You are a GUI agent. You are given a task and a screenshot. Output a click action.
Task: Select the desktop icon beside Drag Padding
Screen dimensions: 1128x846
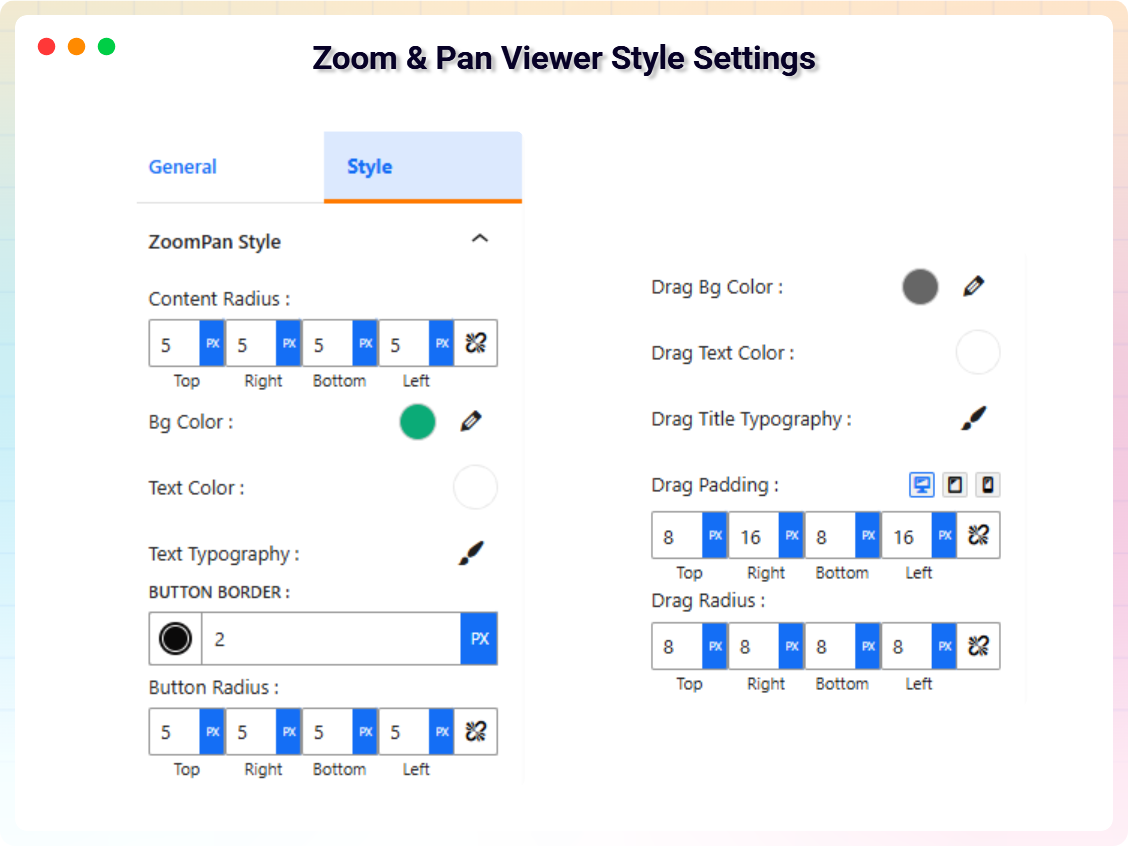click(x=922, y=484)
